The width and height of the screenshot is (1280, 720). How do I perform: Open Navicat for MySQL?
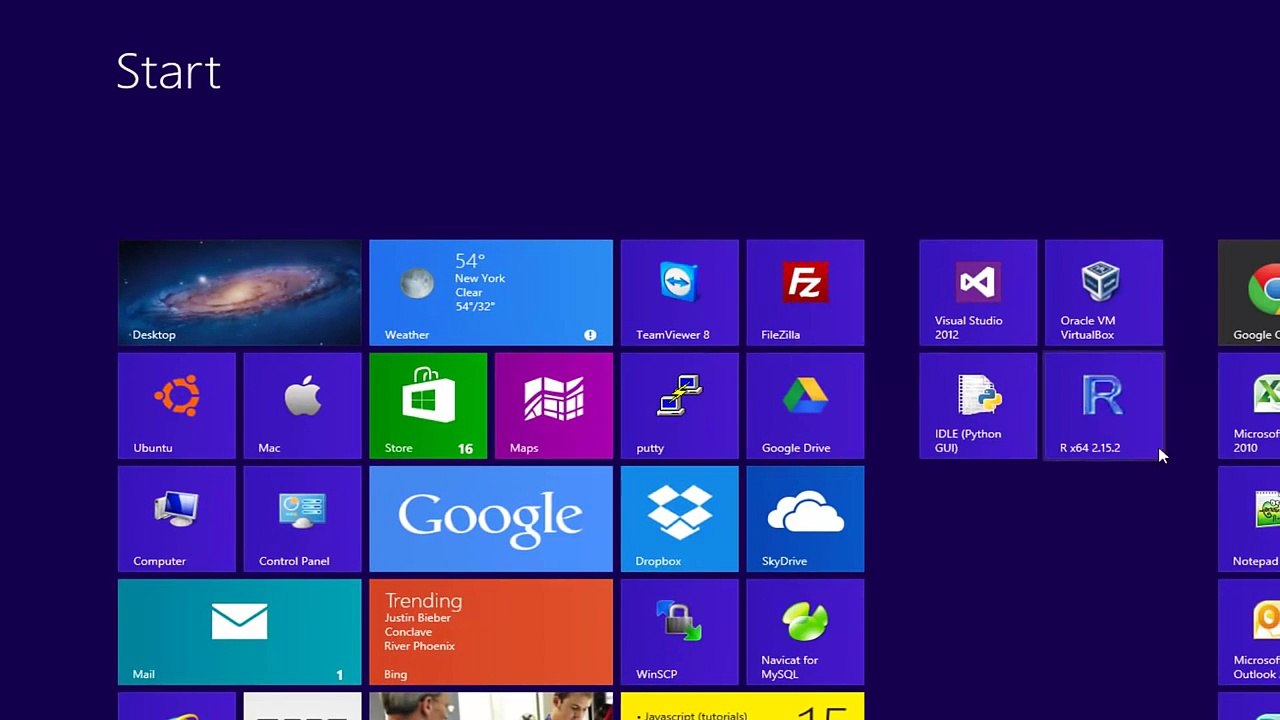coord(805,632)
